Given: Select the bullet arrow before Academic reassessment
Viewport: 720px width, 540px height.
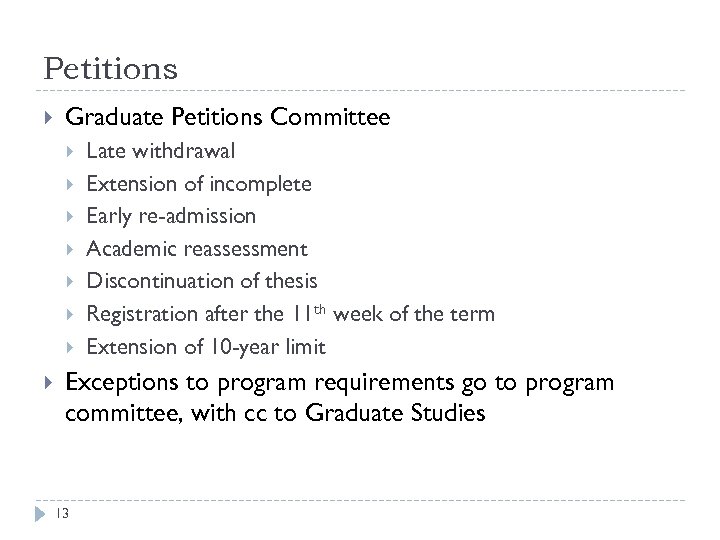Looking at the screenshot, I should (71, 249).
